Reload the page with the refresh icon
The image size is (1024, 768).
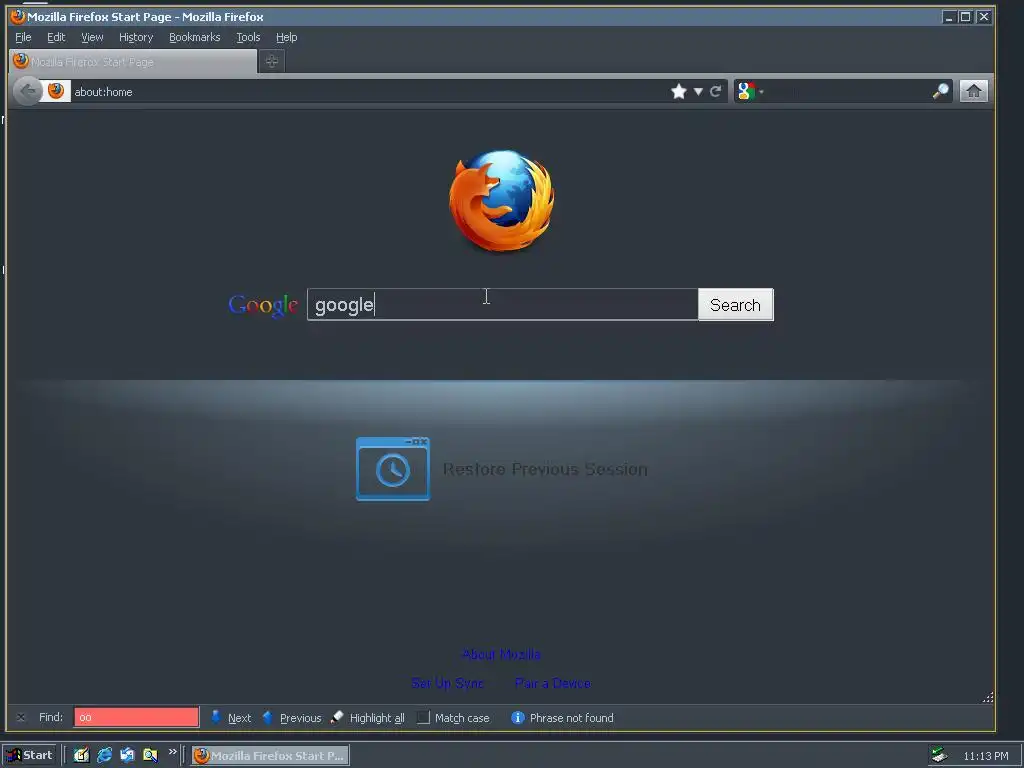click(x=716, y=91)
